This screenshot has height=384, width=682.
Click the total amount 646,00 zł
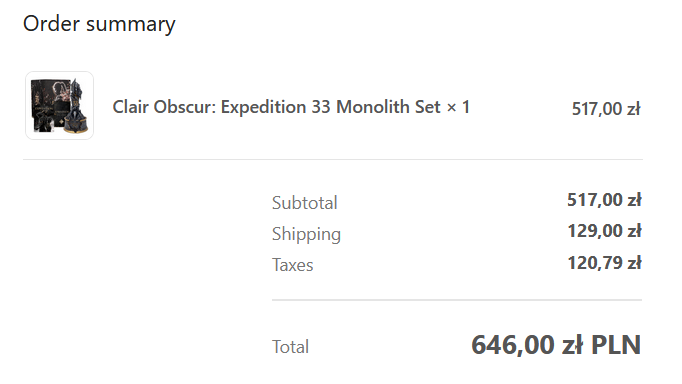[x=527, y=345]
